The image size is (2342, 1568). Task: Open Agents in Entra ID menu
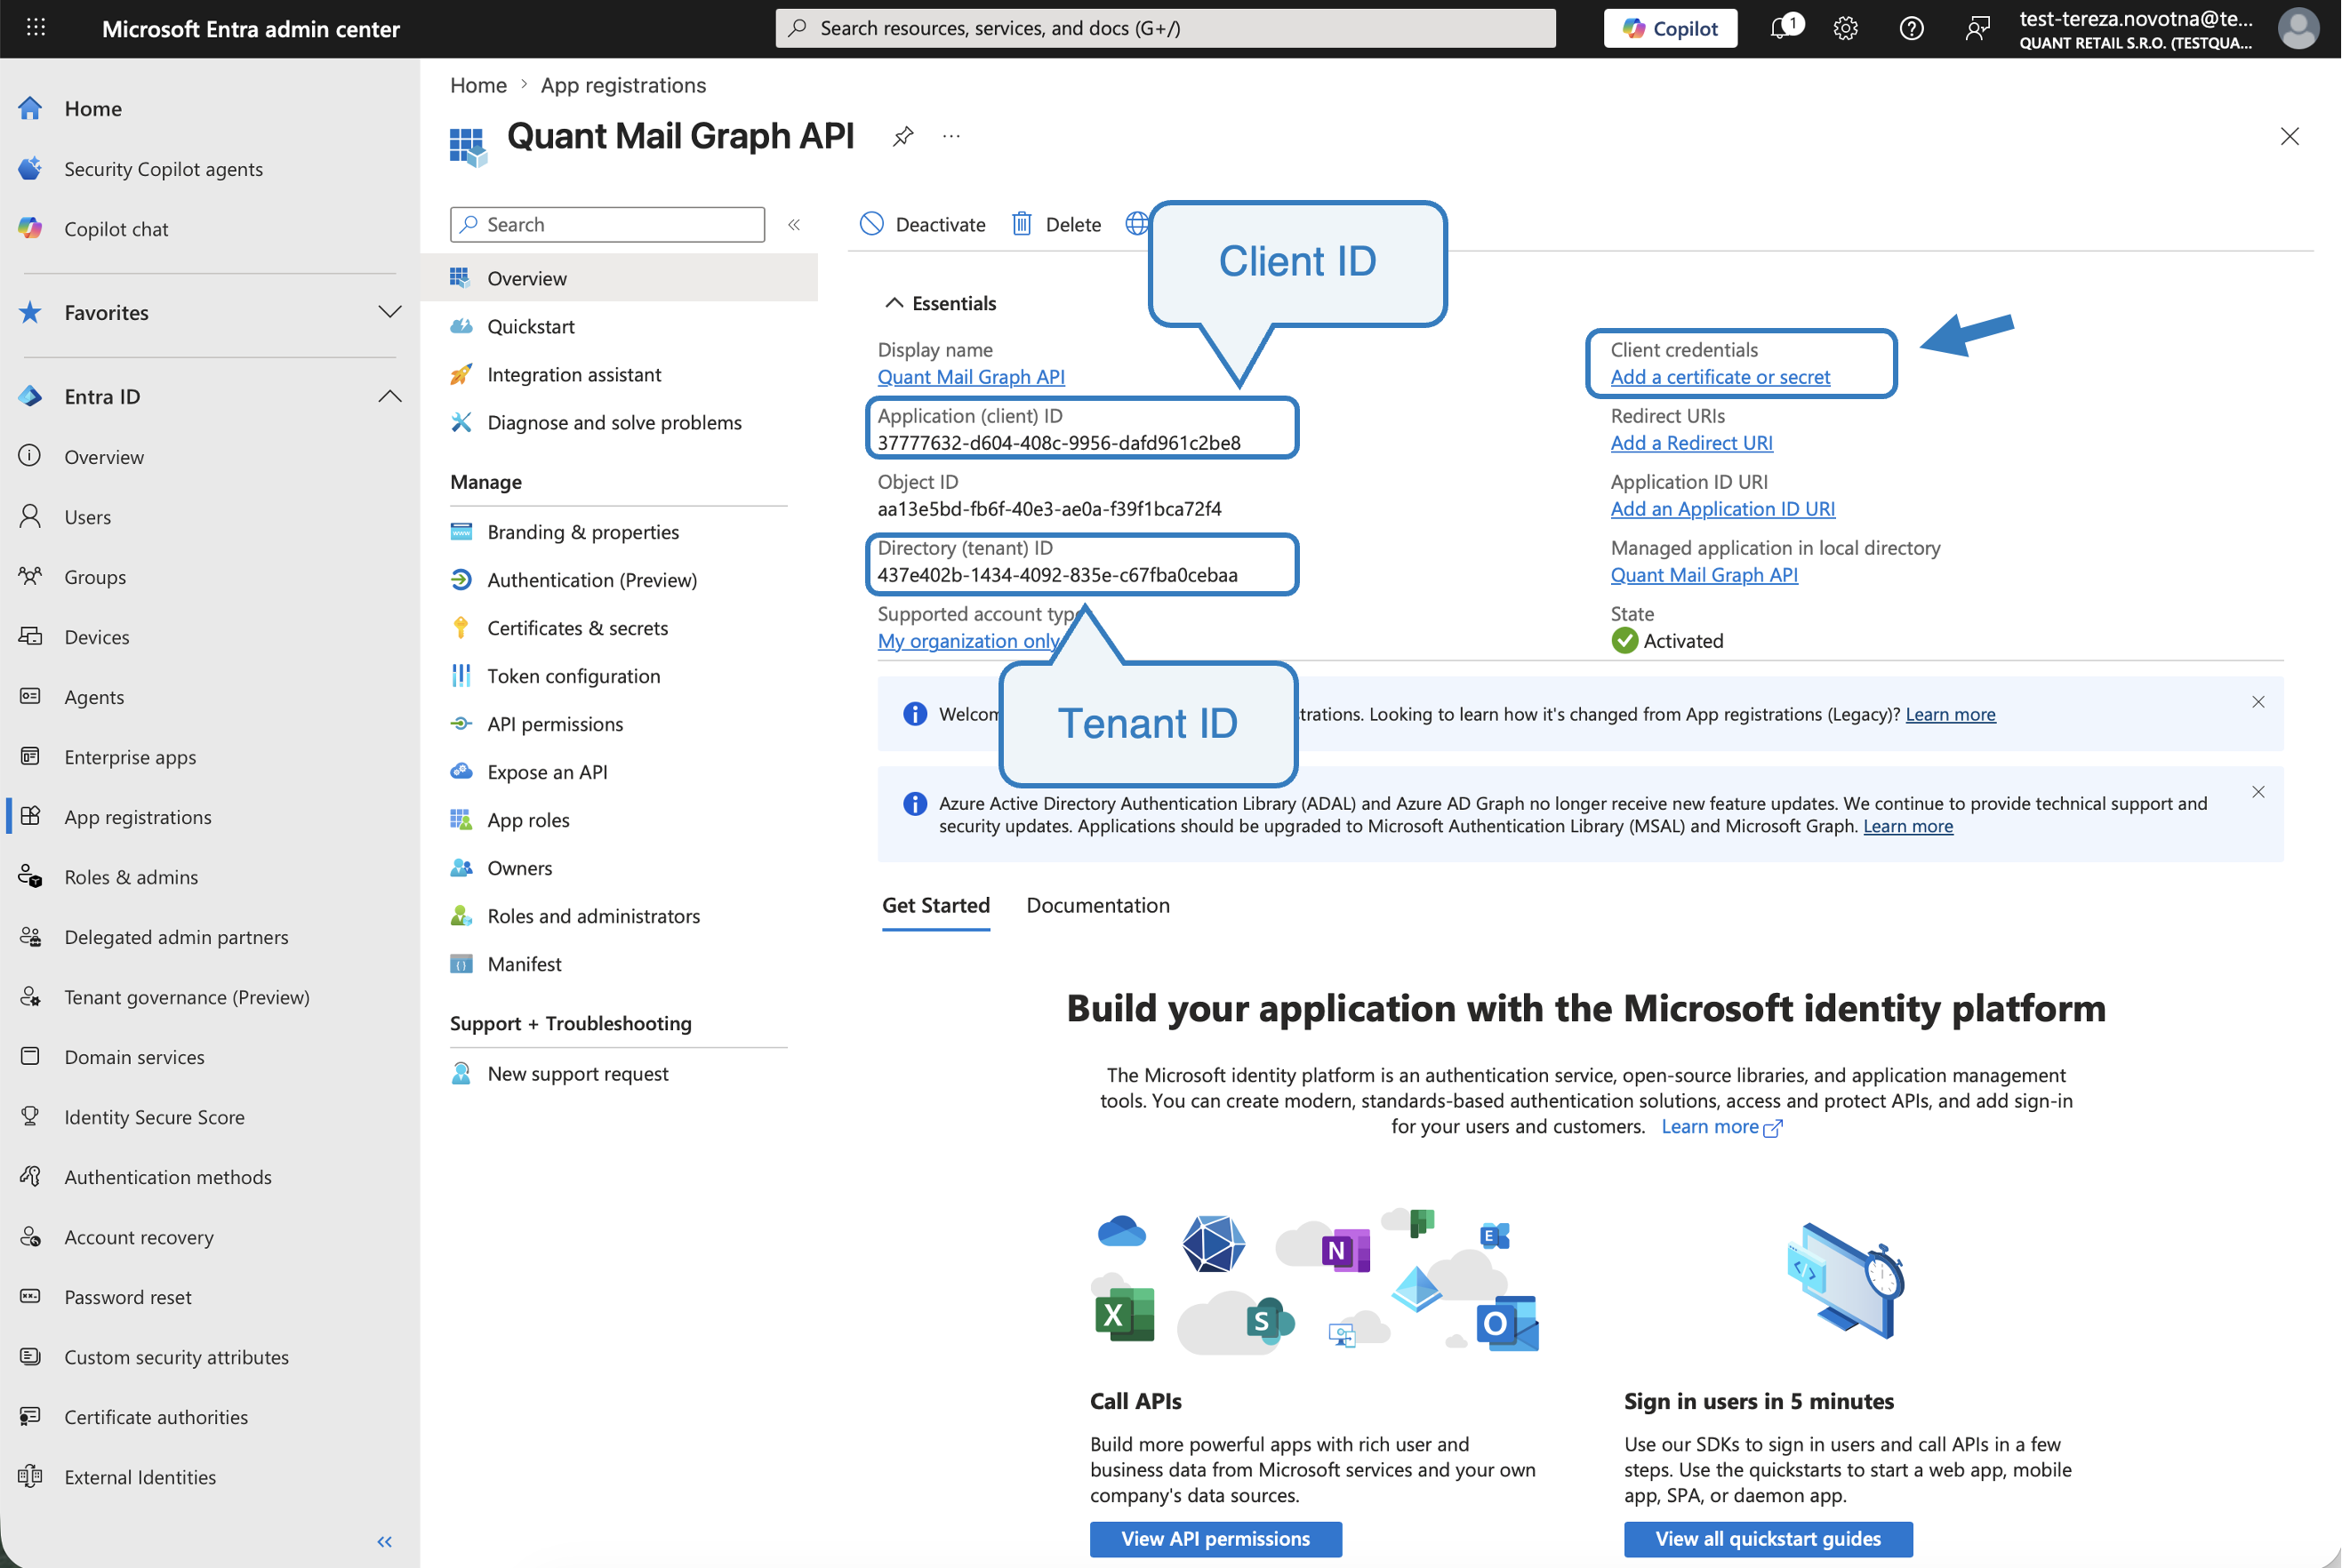[x=94, y=697]
